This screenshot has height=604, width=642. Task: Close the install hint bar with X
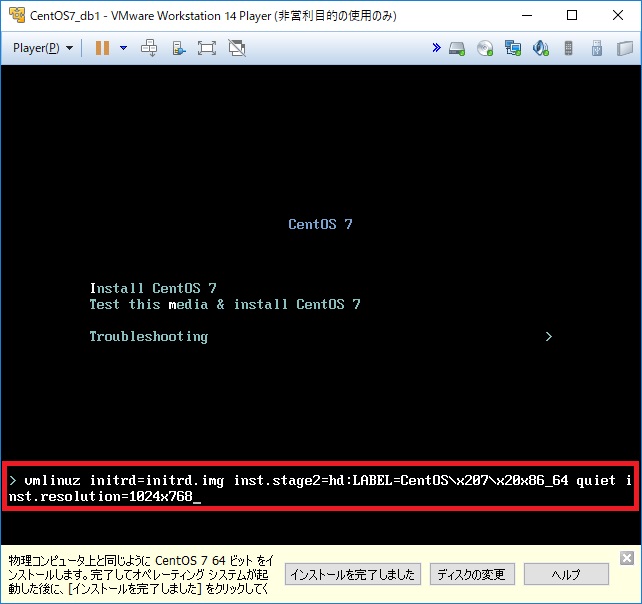point(627,558)
